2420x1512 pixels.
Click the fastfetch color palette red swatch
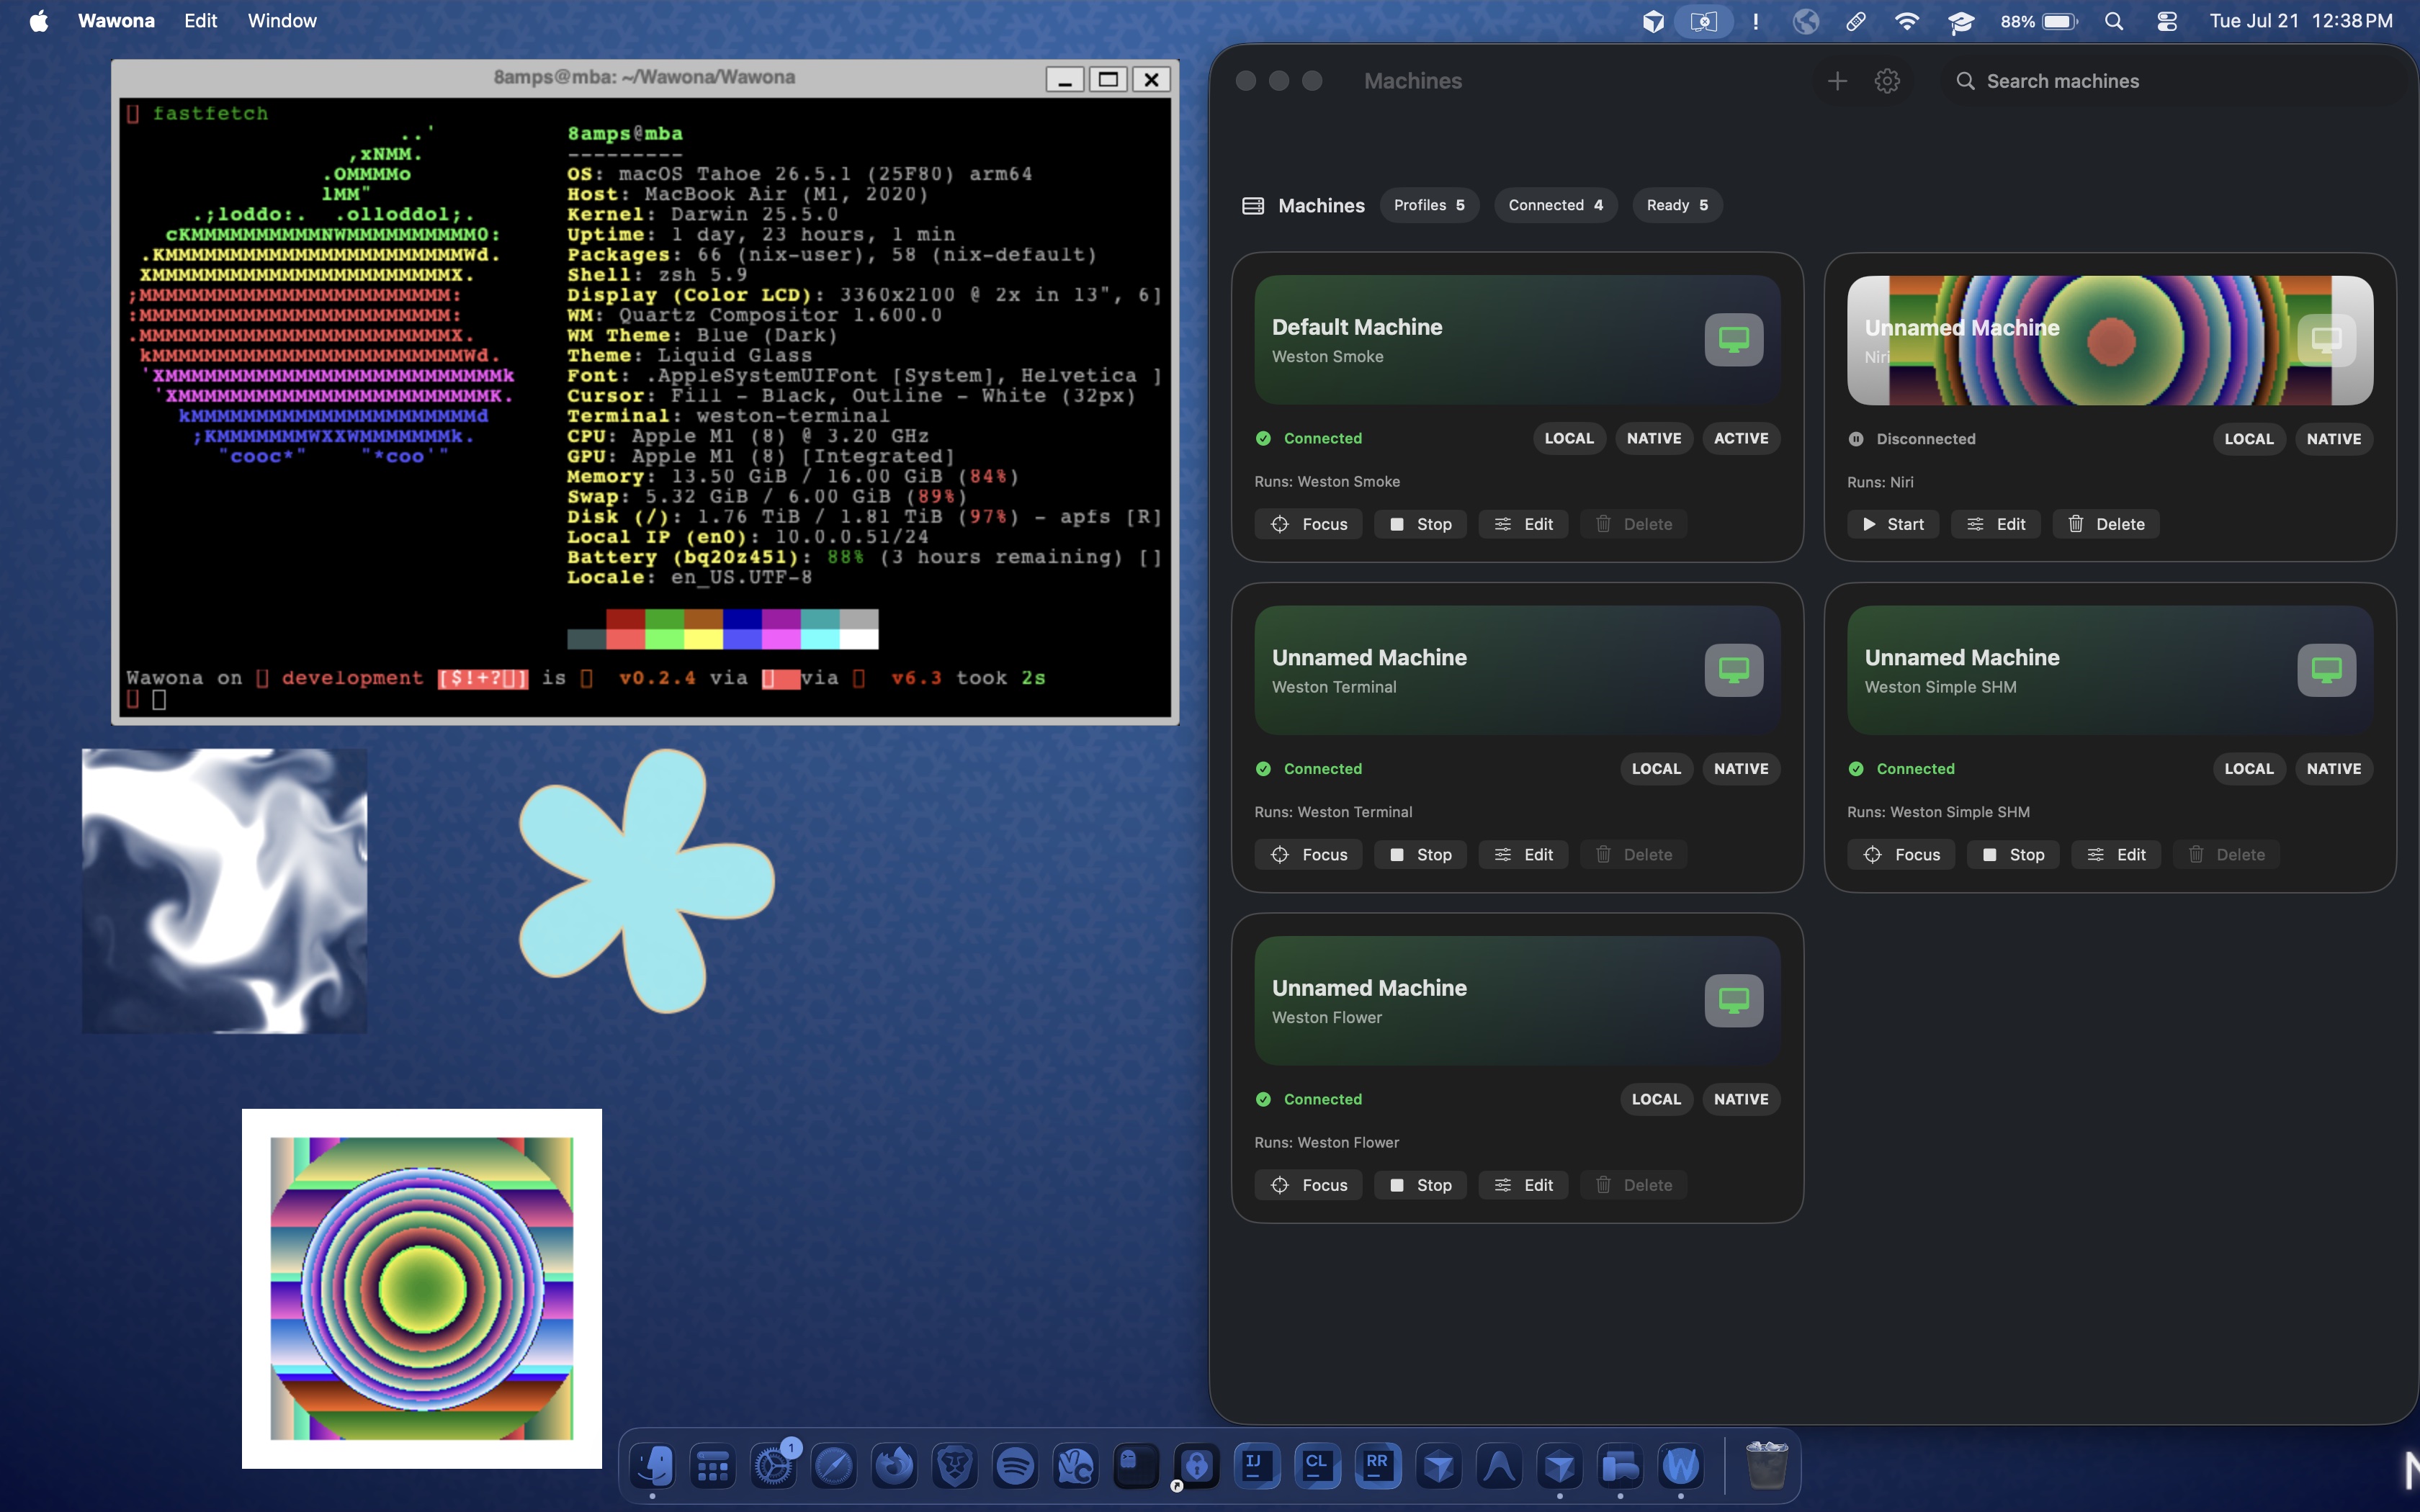(625, 619)
